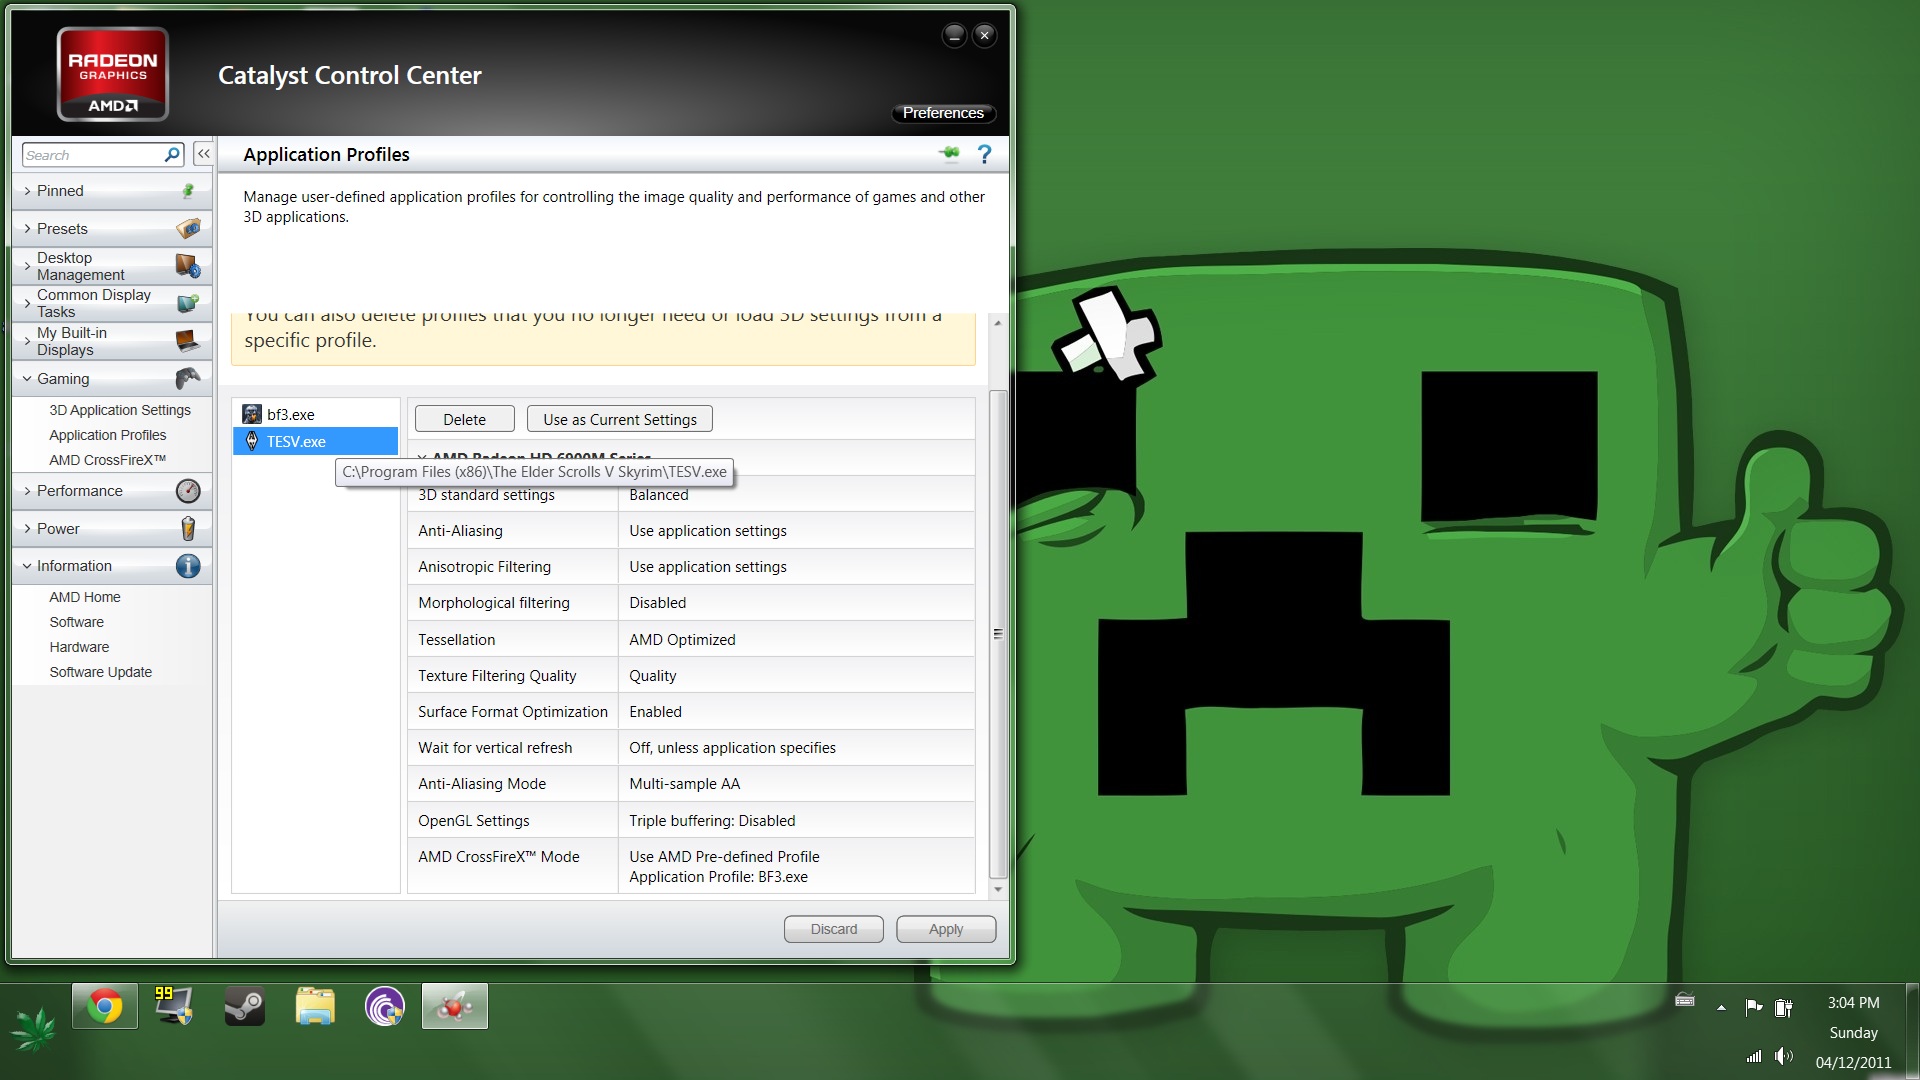Click the search input field
Viewport: 1920px width, 1080px height.
93,155
